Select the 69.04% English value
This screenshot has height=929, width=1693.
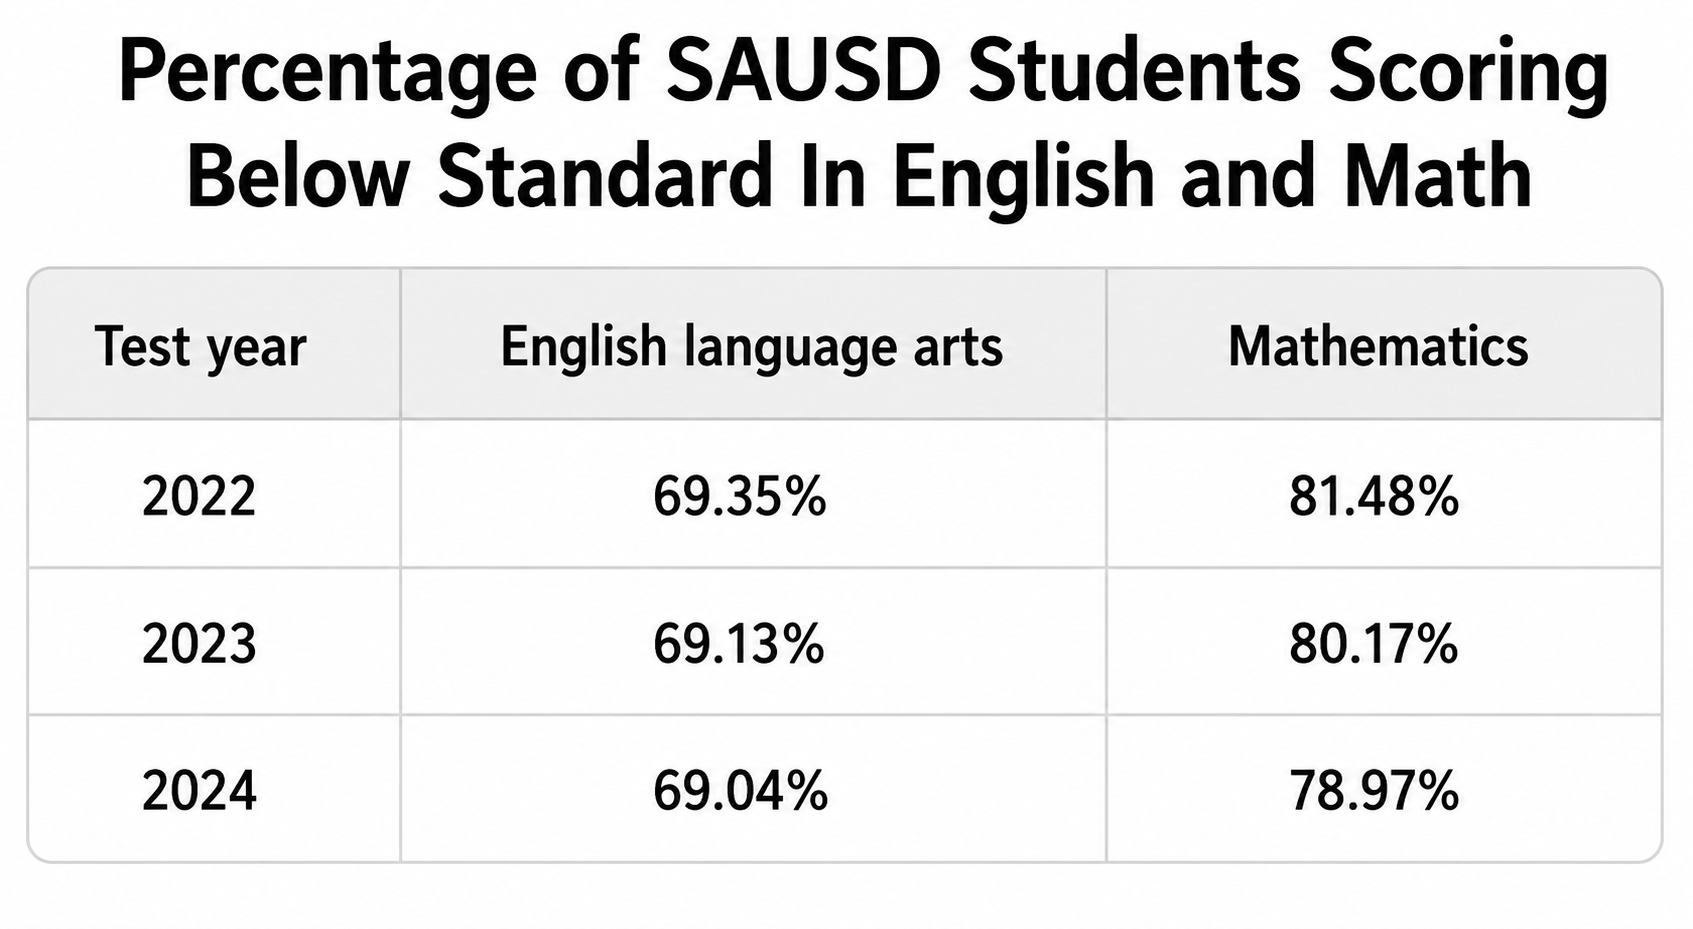click(740, 791)
